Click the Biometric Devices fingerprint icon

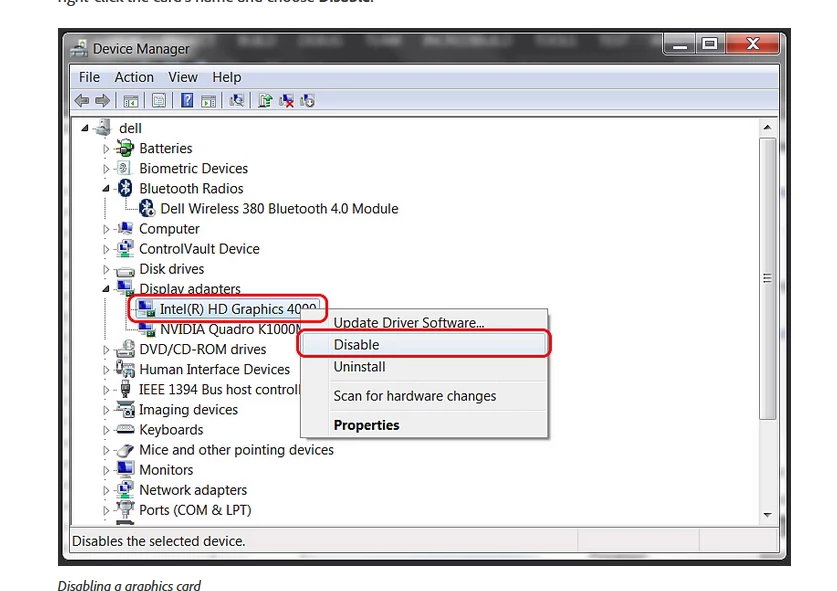tap(124, 168)
